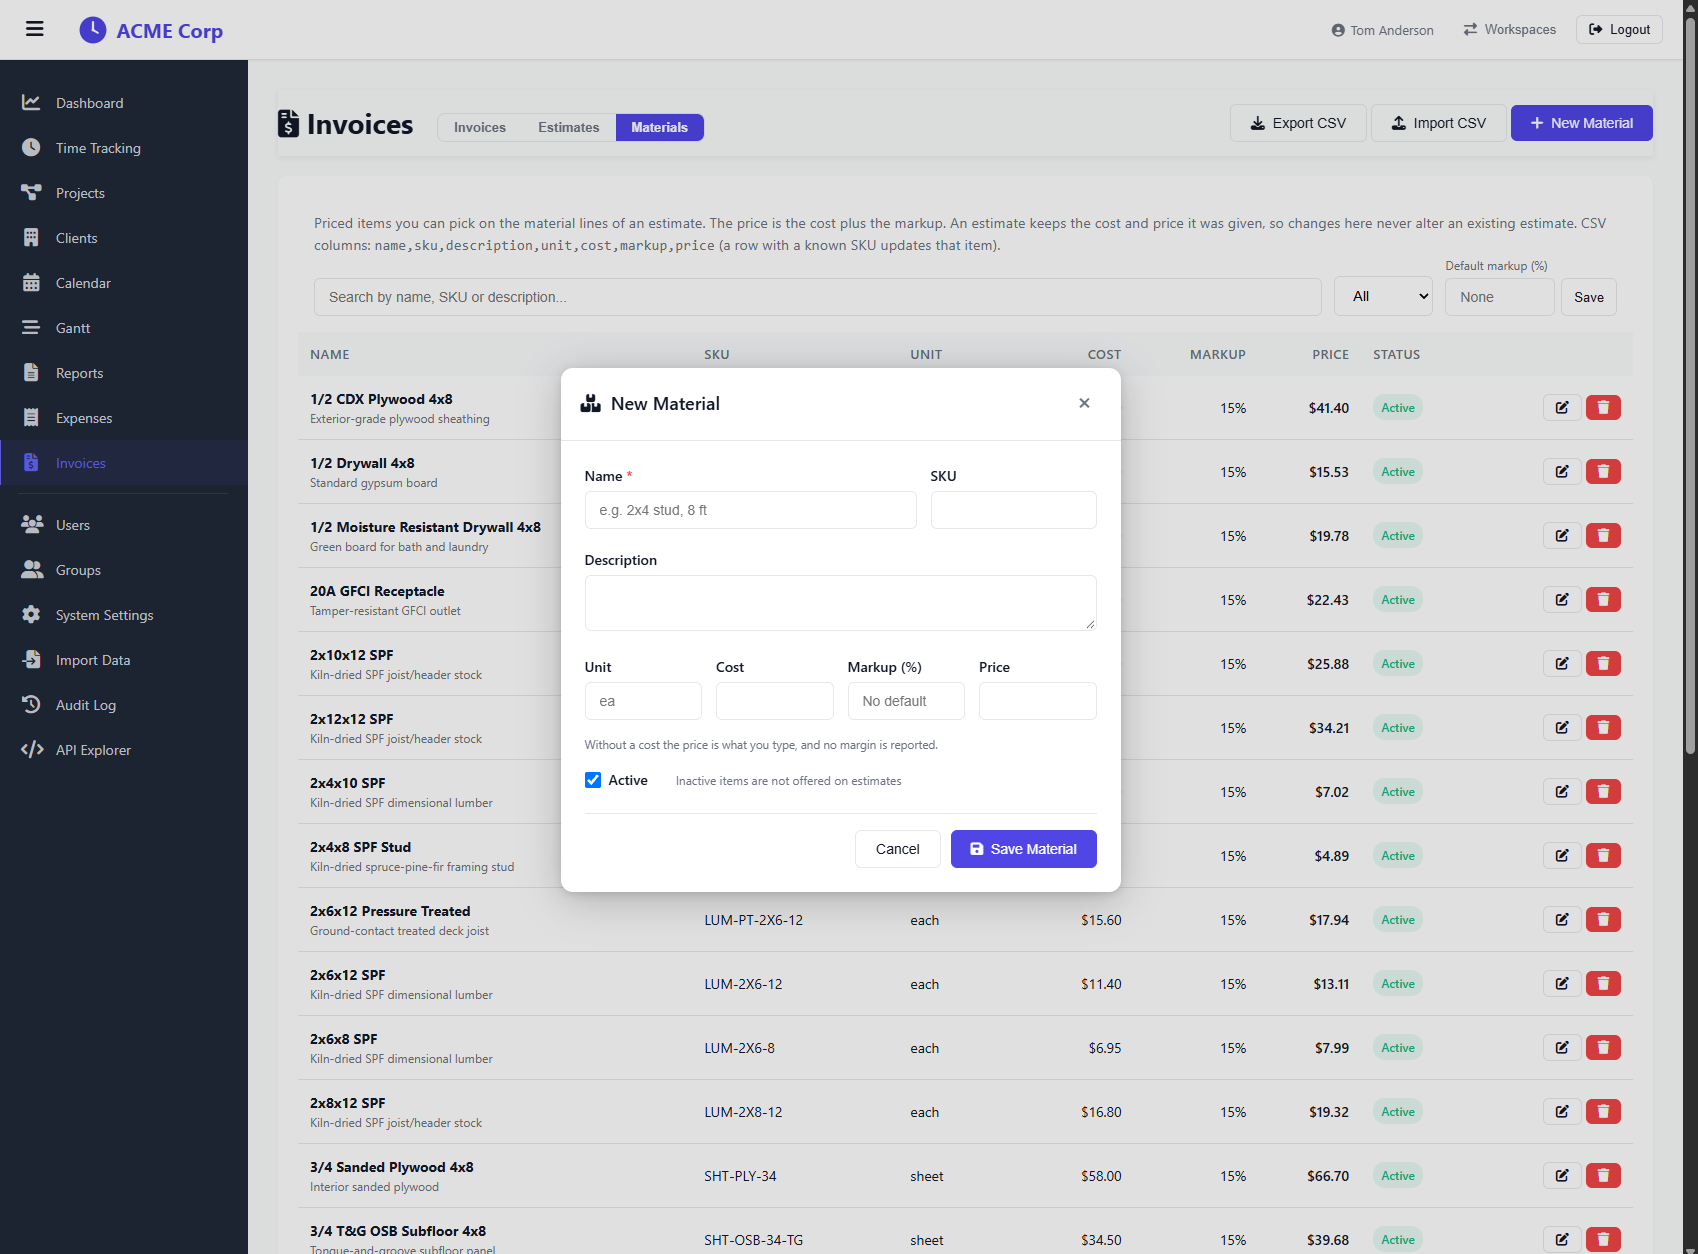Open the All status filter dropdown
The image size is (1698, 1254).
1383,296
